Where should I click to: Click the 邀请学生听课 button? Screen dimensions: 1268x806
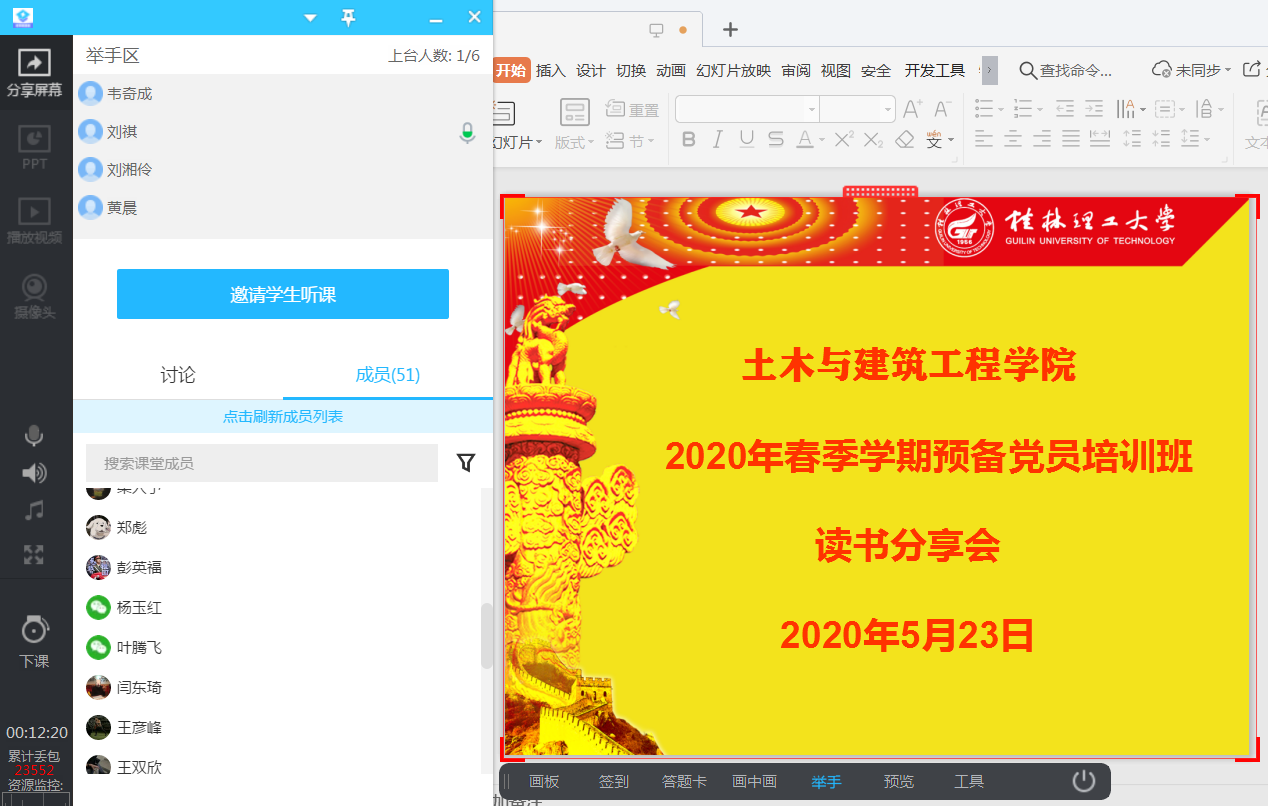click(x=283, y=294)
